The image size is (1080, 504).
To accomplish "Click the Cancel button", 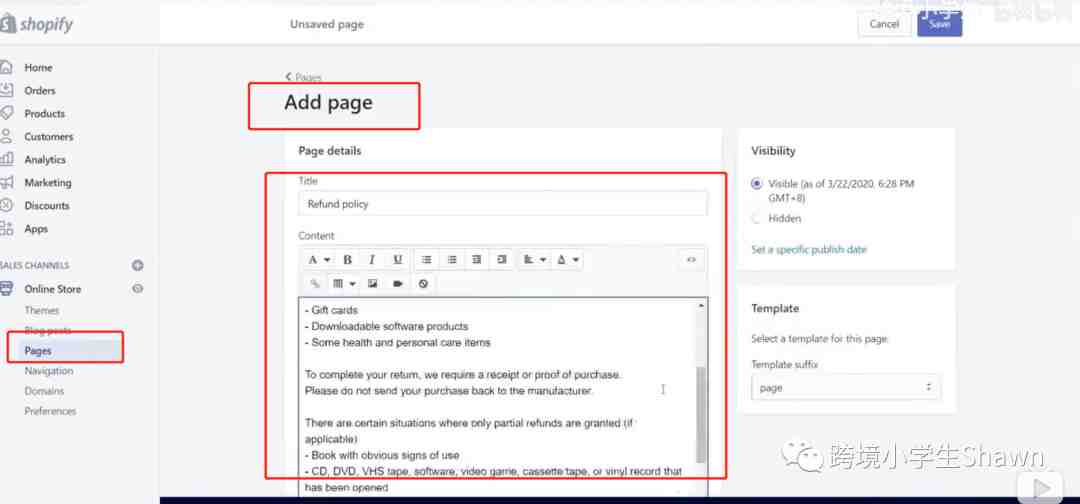I will (884, 24).
